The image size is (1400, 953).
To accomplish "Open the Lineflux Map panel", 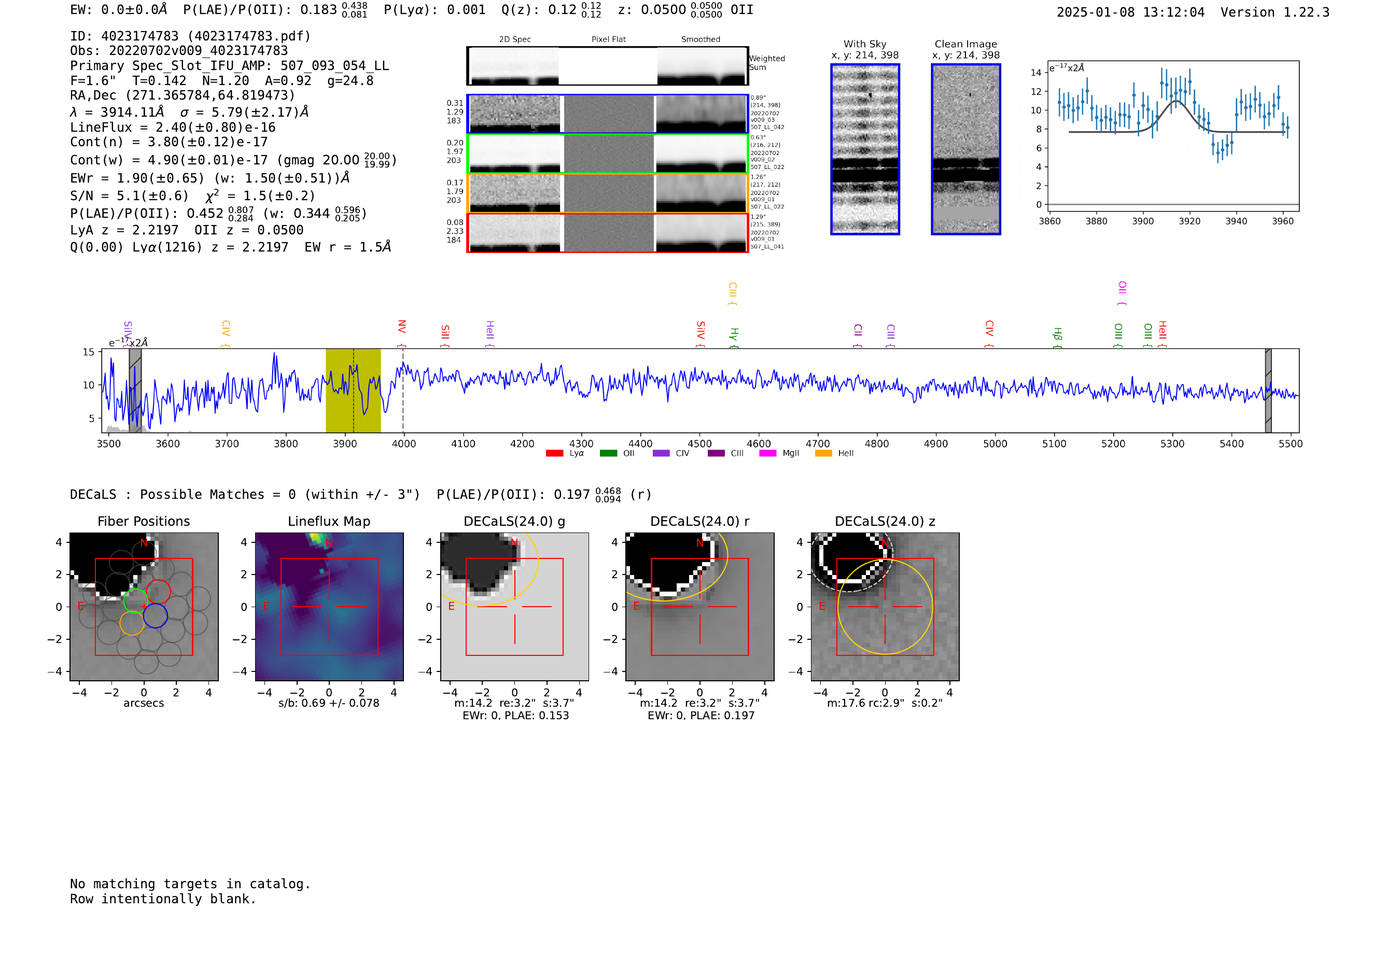I will 329,606.
